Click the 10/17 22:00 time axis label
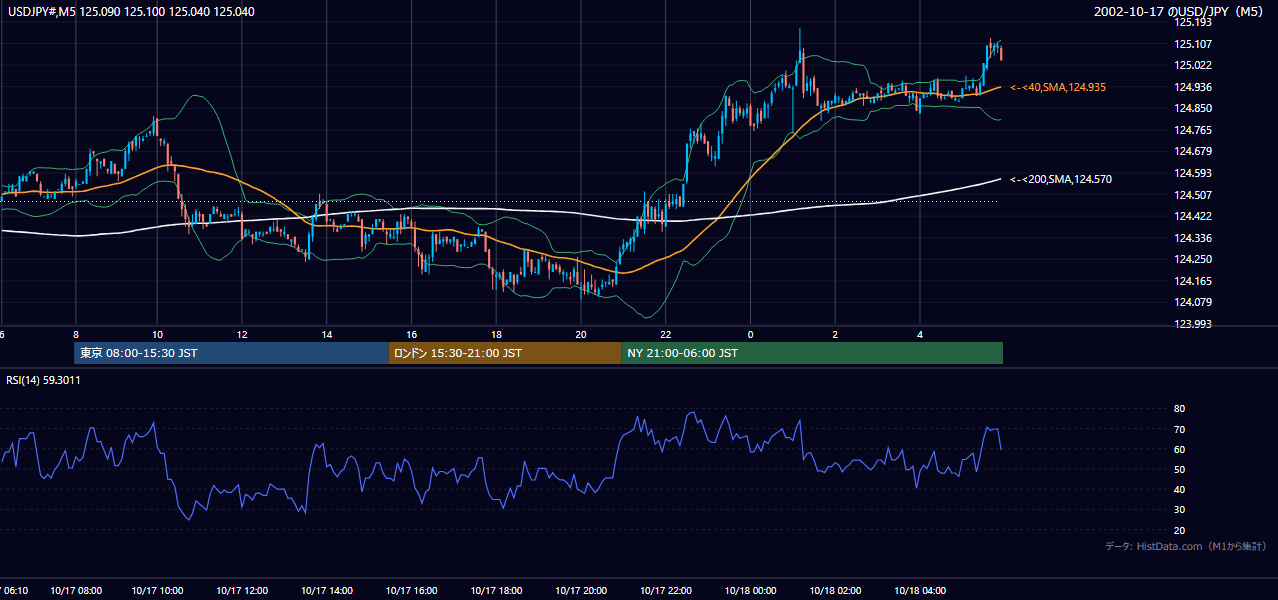This screenshot has width=1278, height=600. 667,591
